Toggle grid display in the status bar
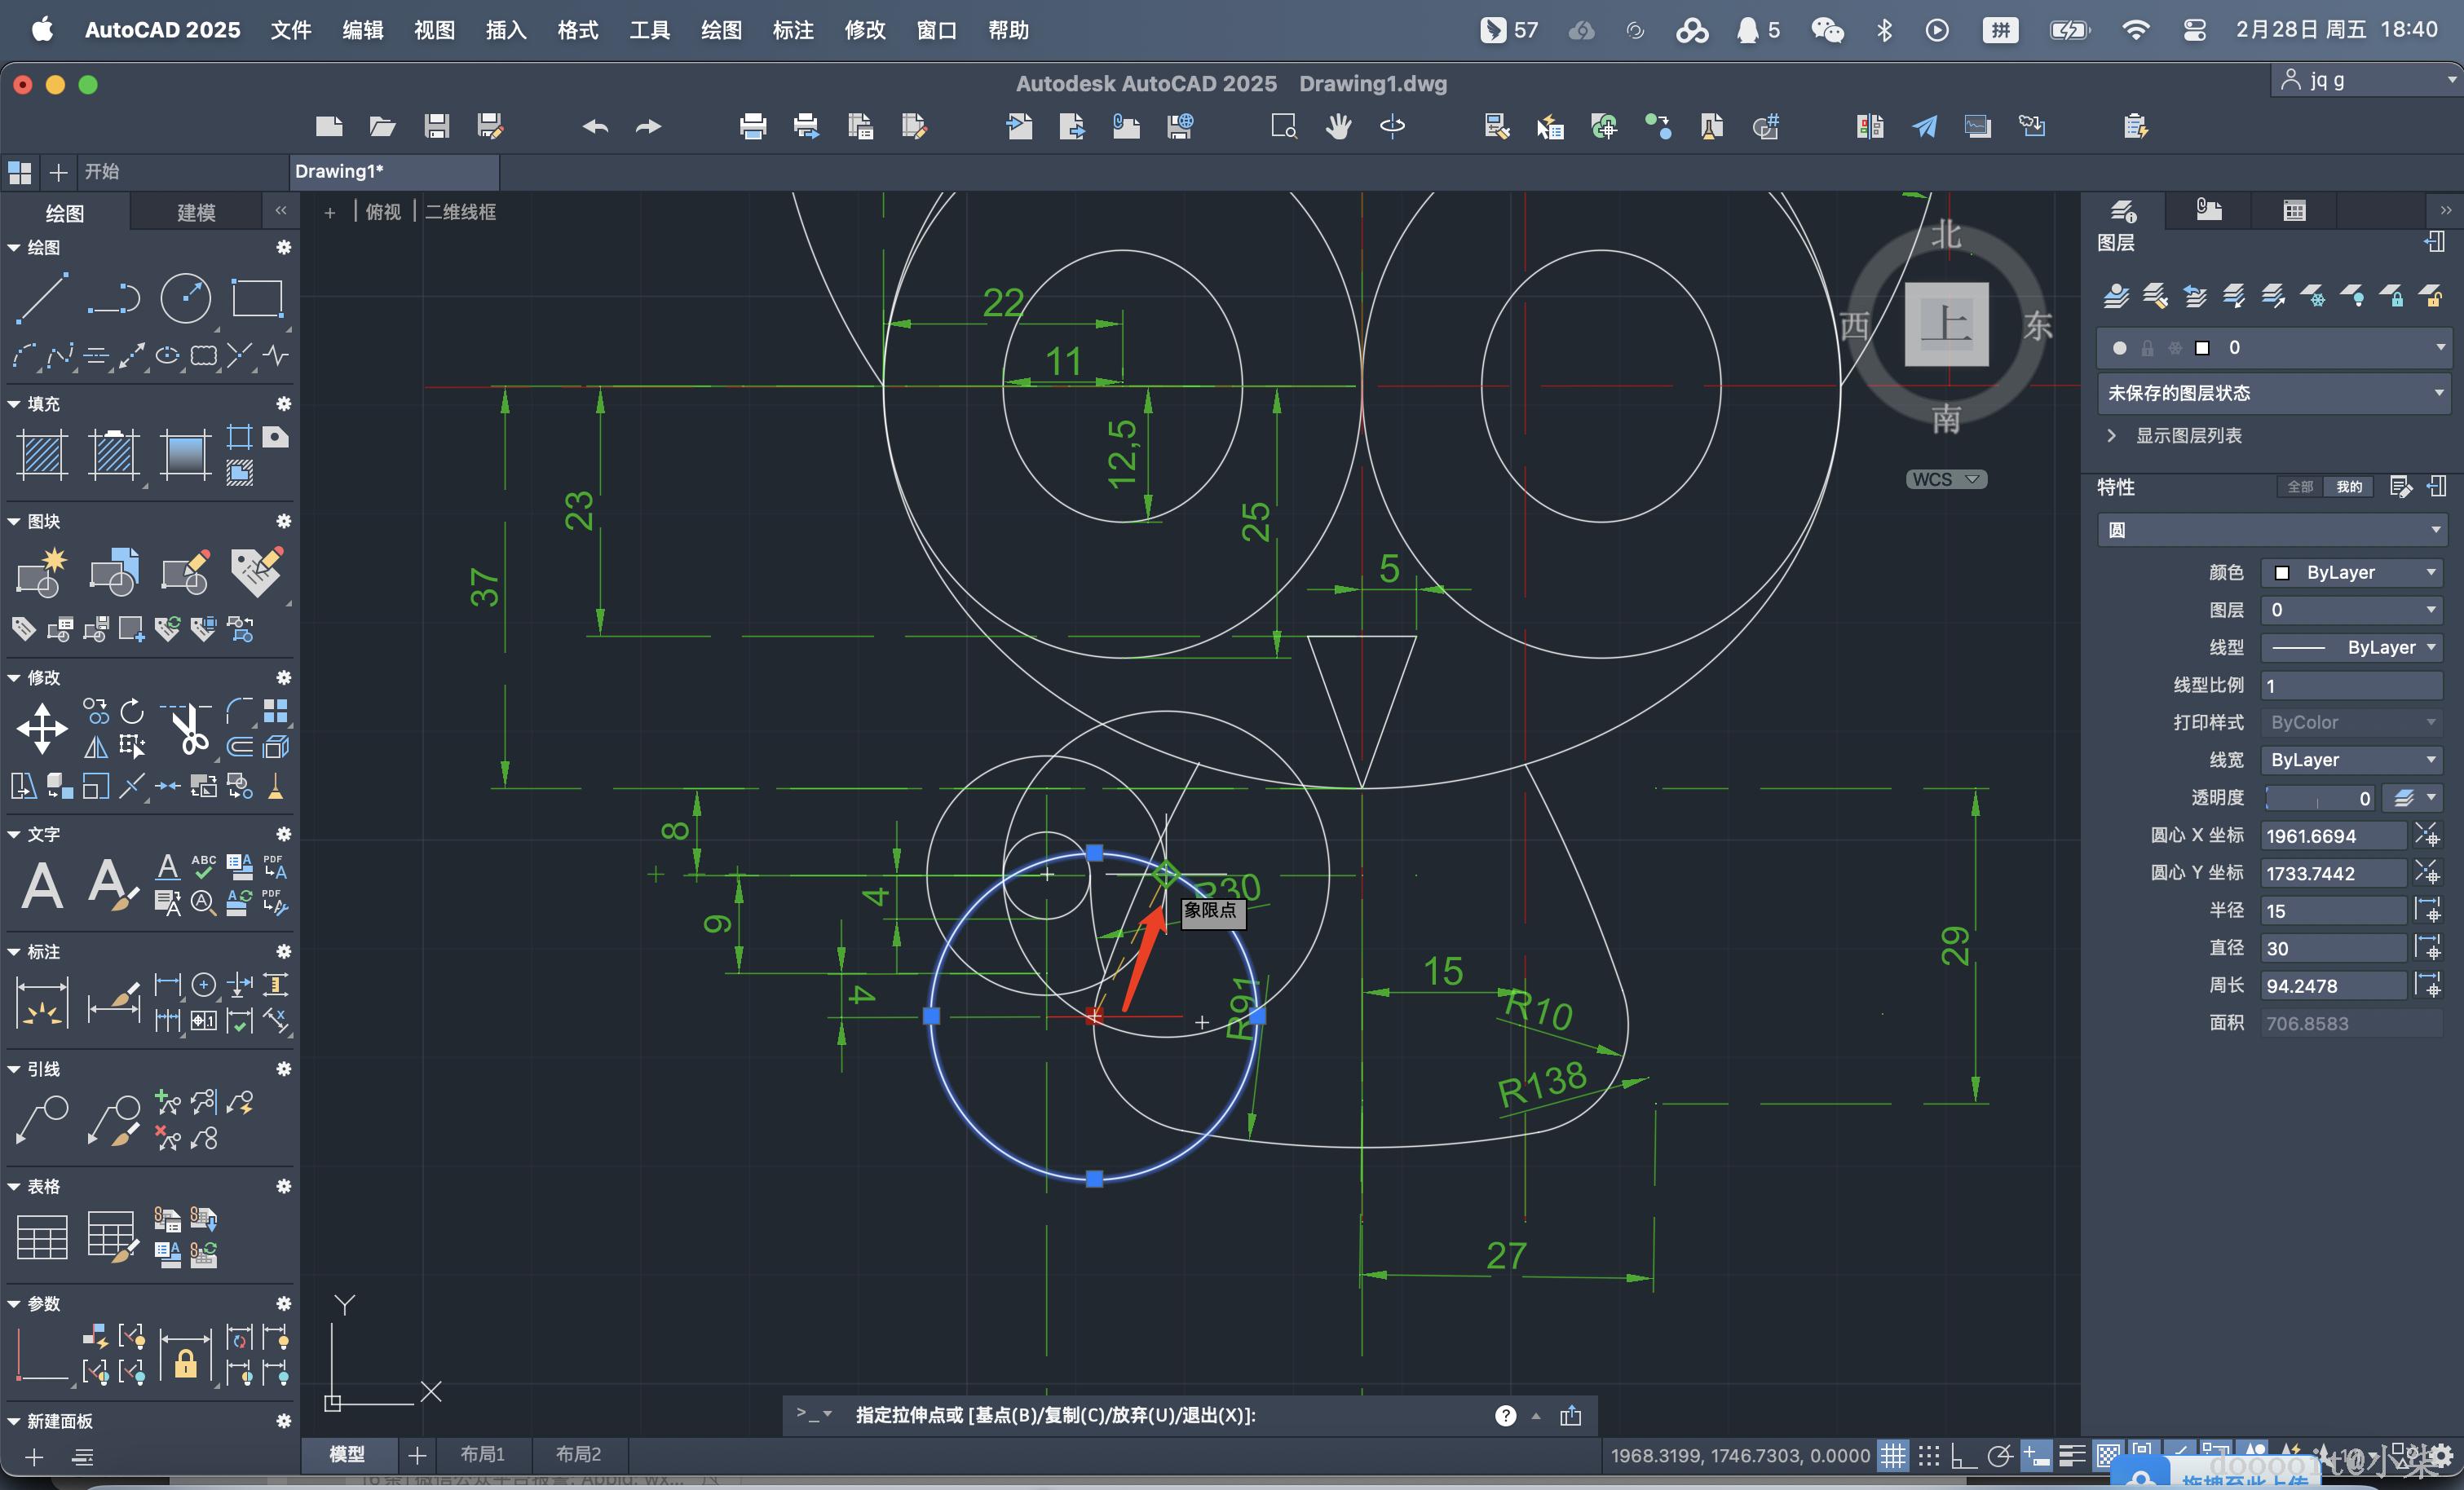 (x=1893, y=1456)
